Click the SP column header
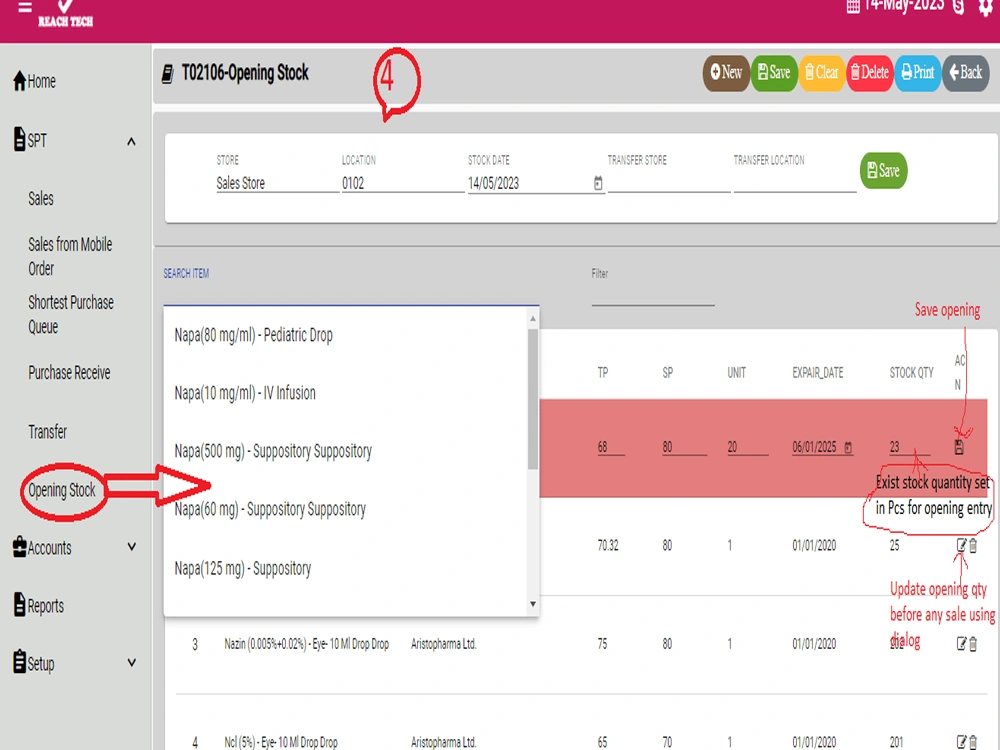This screenshot has height=750, width=1000. point(668,372)
